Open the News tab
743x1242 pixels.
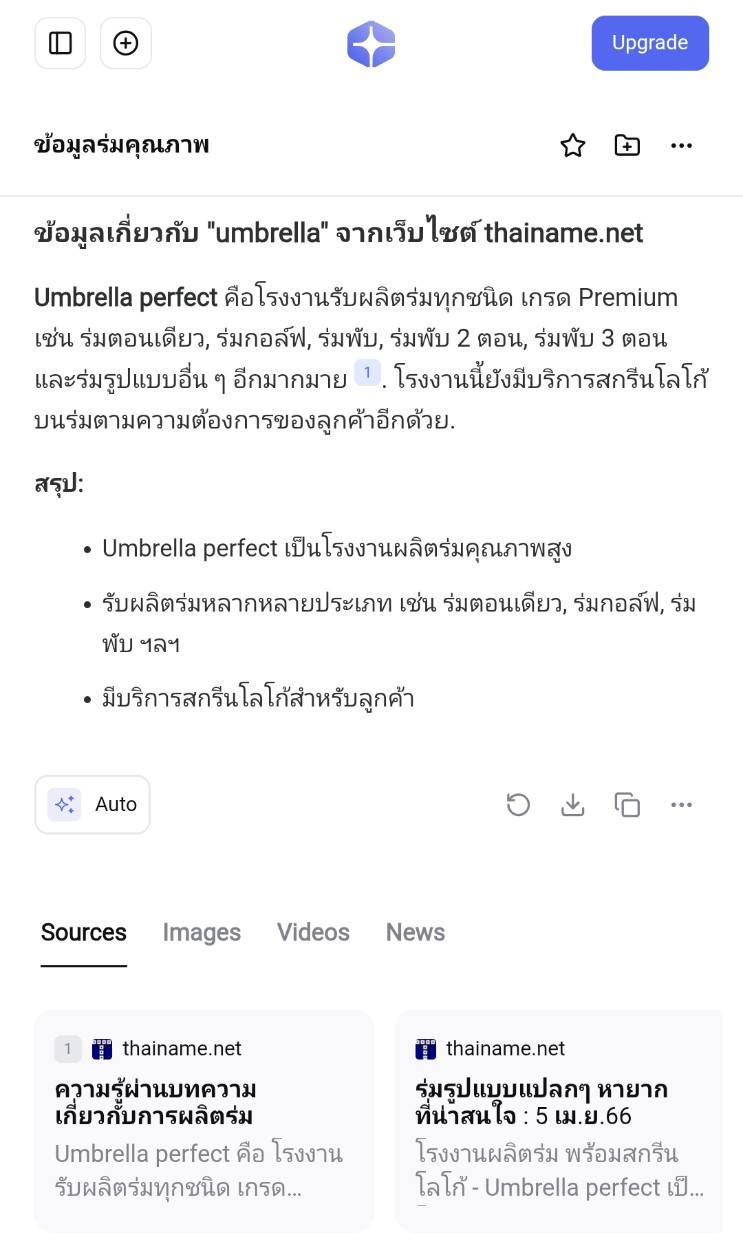pyautogui.click(x=415, y=932)
